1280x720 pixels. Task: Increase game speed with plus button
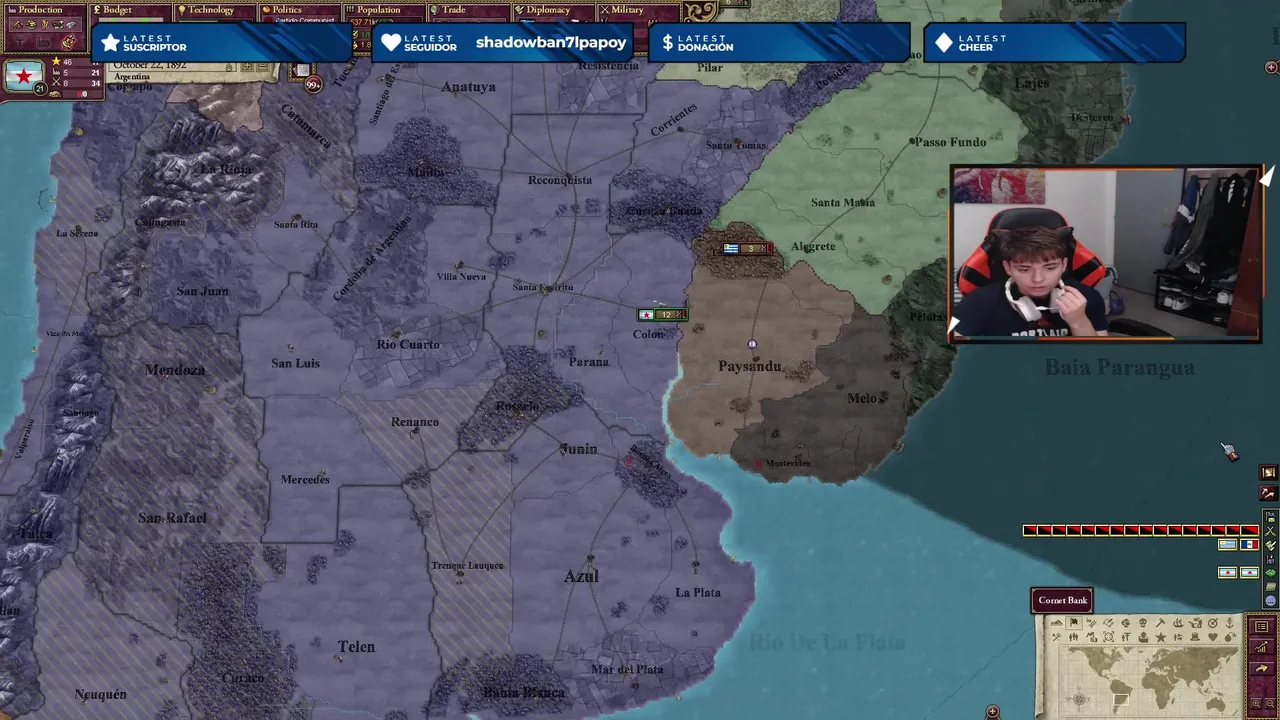247,66
